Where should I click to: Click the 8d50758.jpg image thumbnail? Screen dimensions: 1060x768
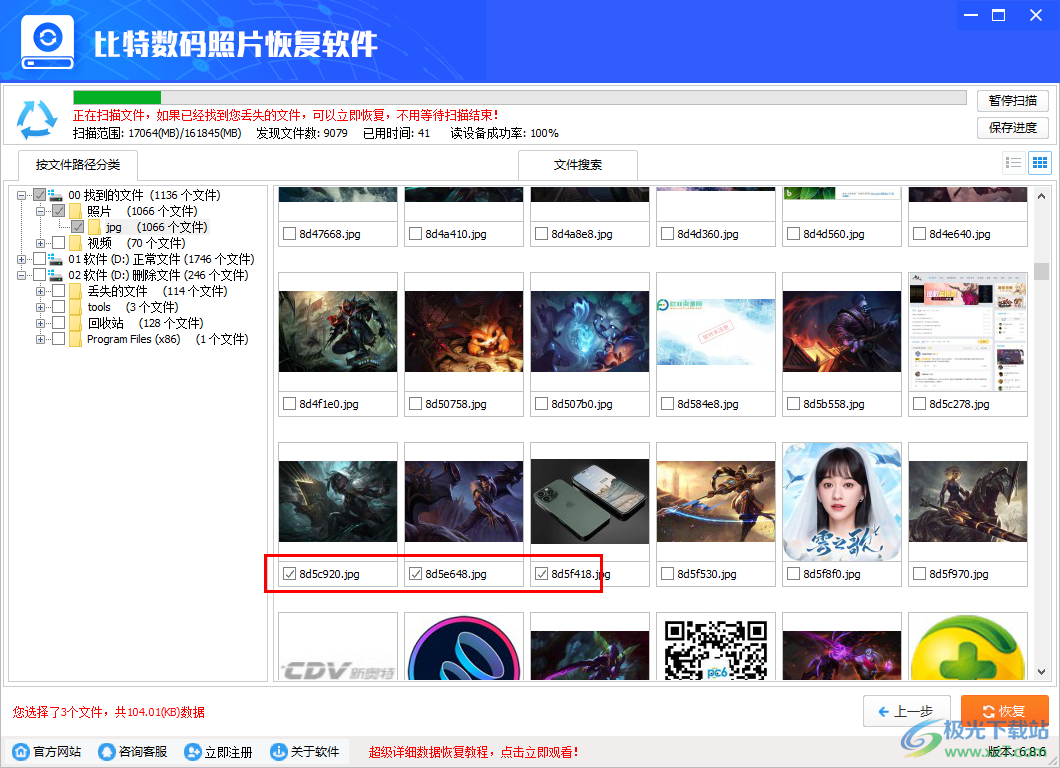point(463,330)
